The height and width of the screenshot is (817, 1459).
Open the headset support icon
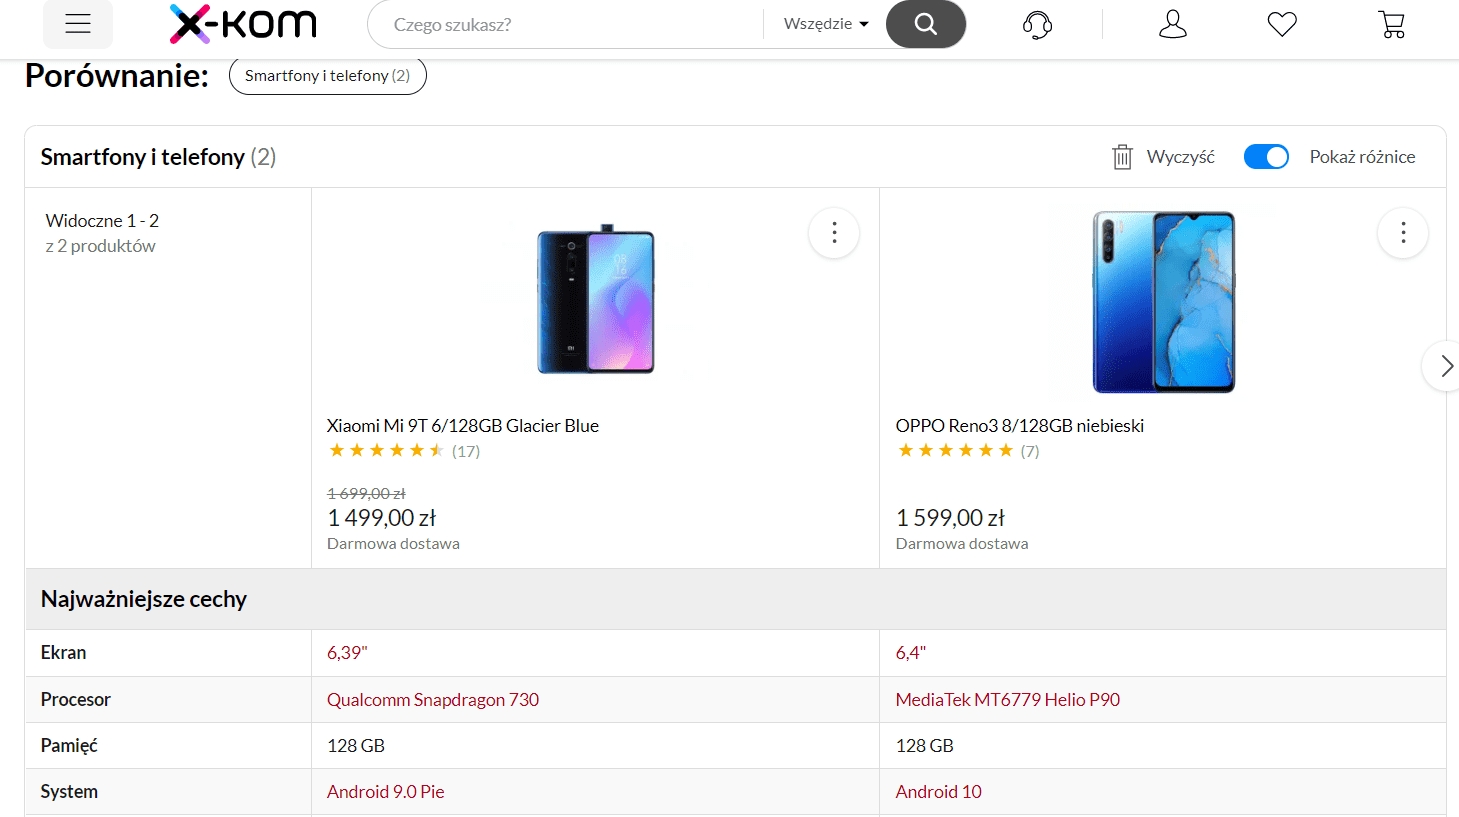tap(1038, 24)
